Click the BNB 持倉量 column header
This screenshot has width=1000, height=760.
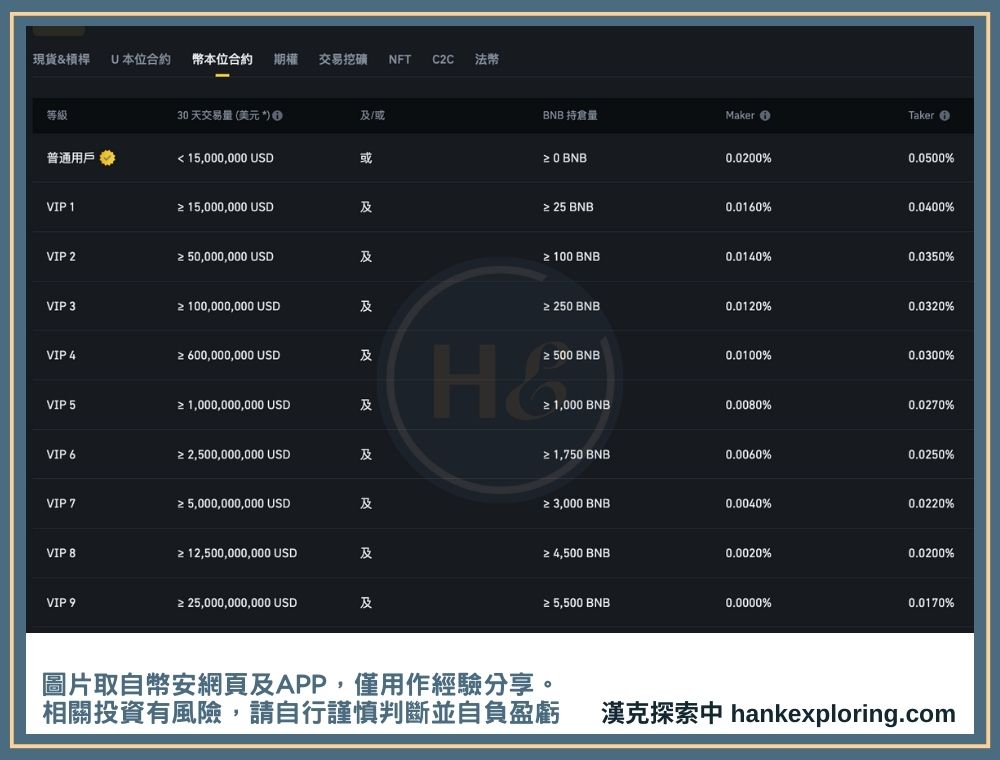[x=570, y=115]
